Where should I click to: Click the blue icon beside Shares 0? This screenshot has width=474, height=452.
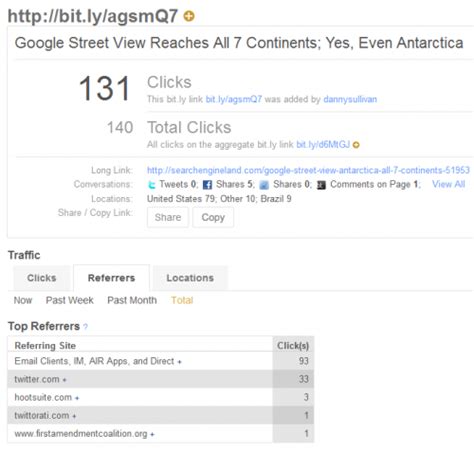264,185
